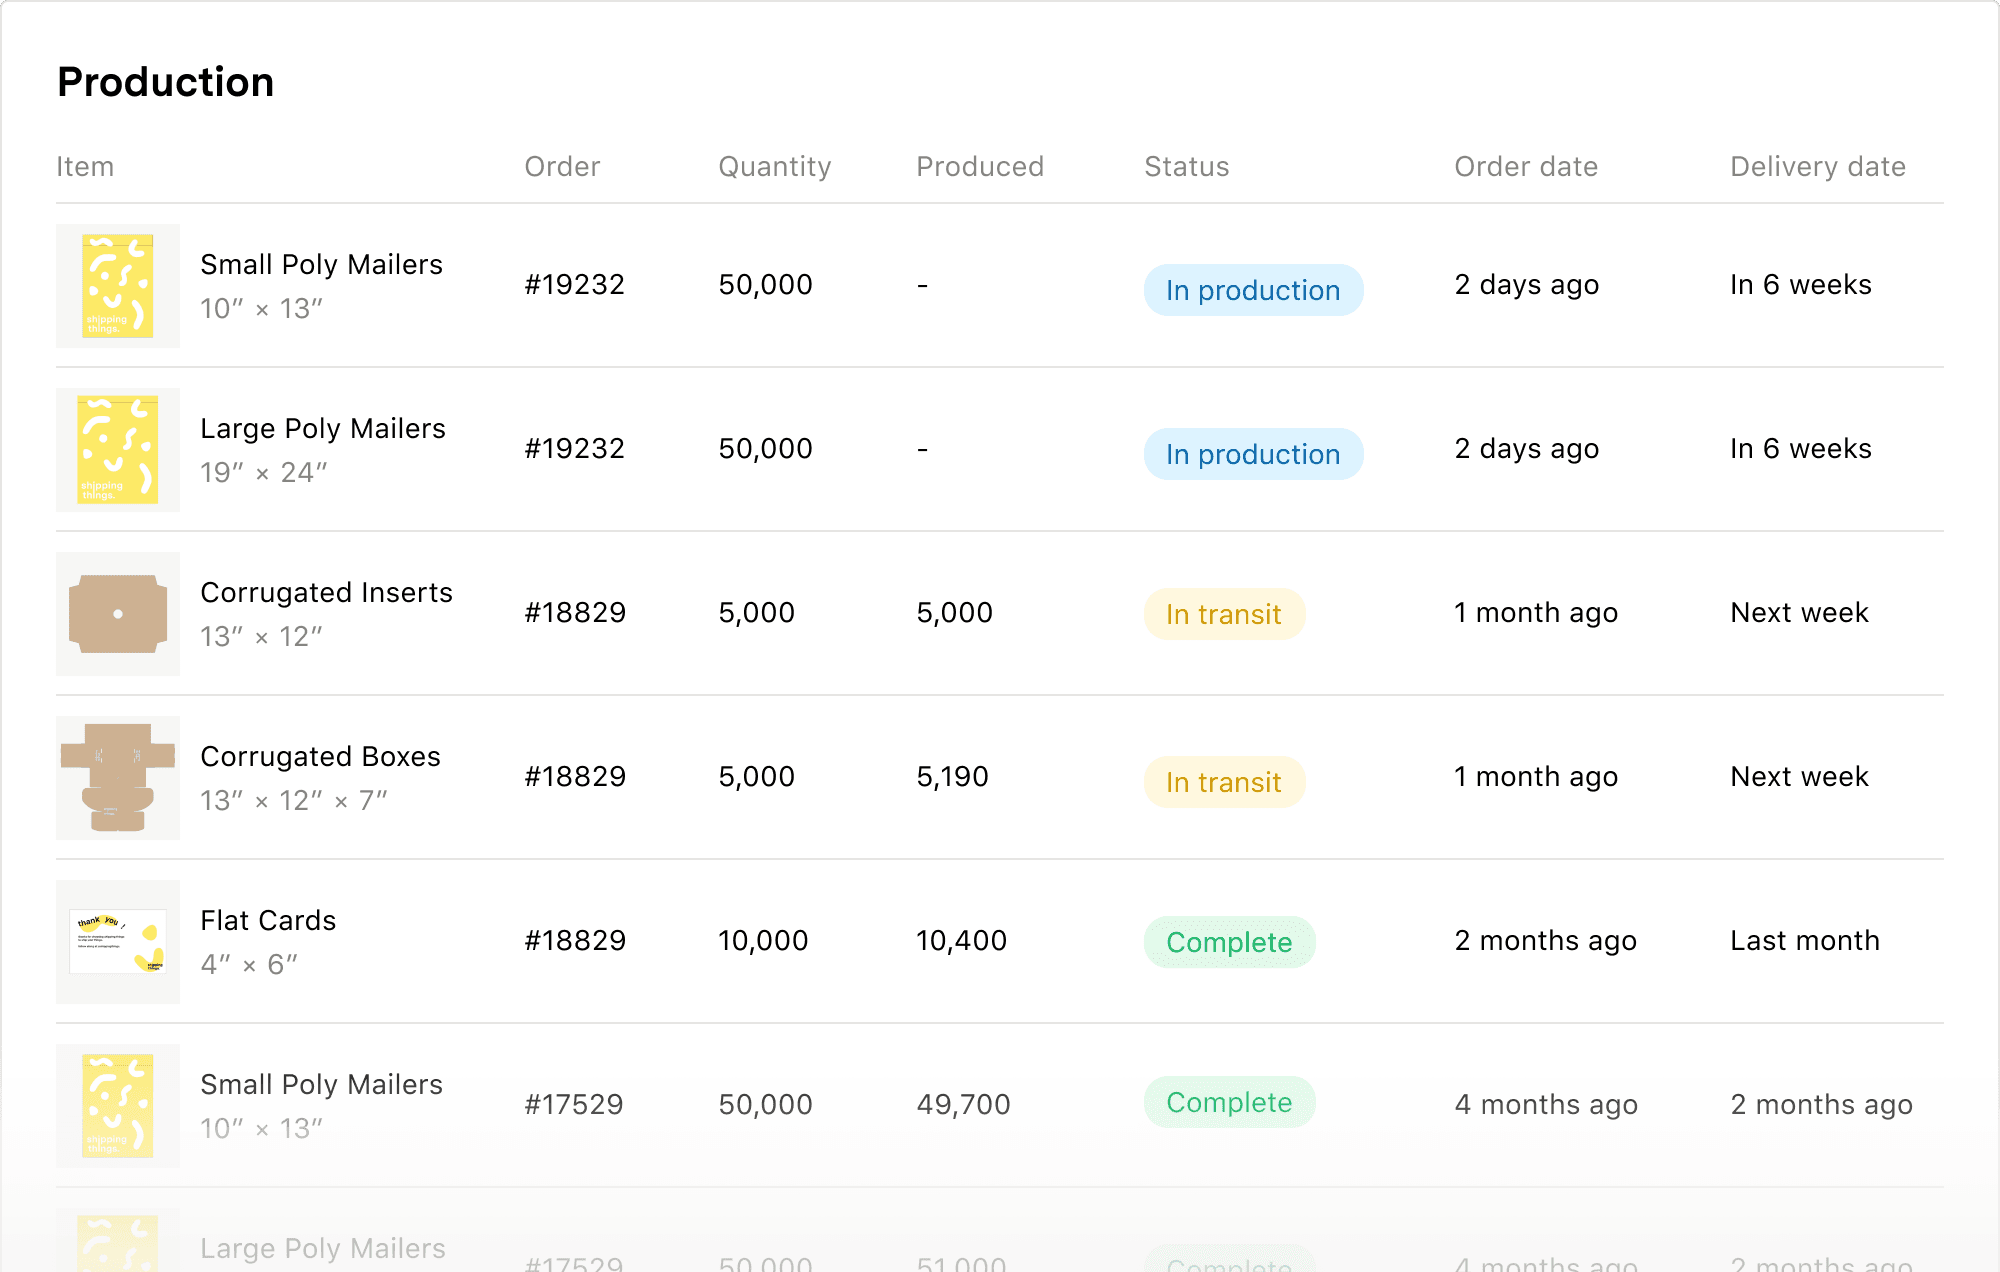Click order number #18829 in Corrugated Inserts row

(x=575, y=613)
